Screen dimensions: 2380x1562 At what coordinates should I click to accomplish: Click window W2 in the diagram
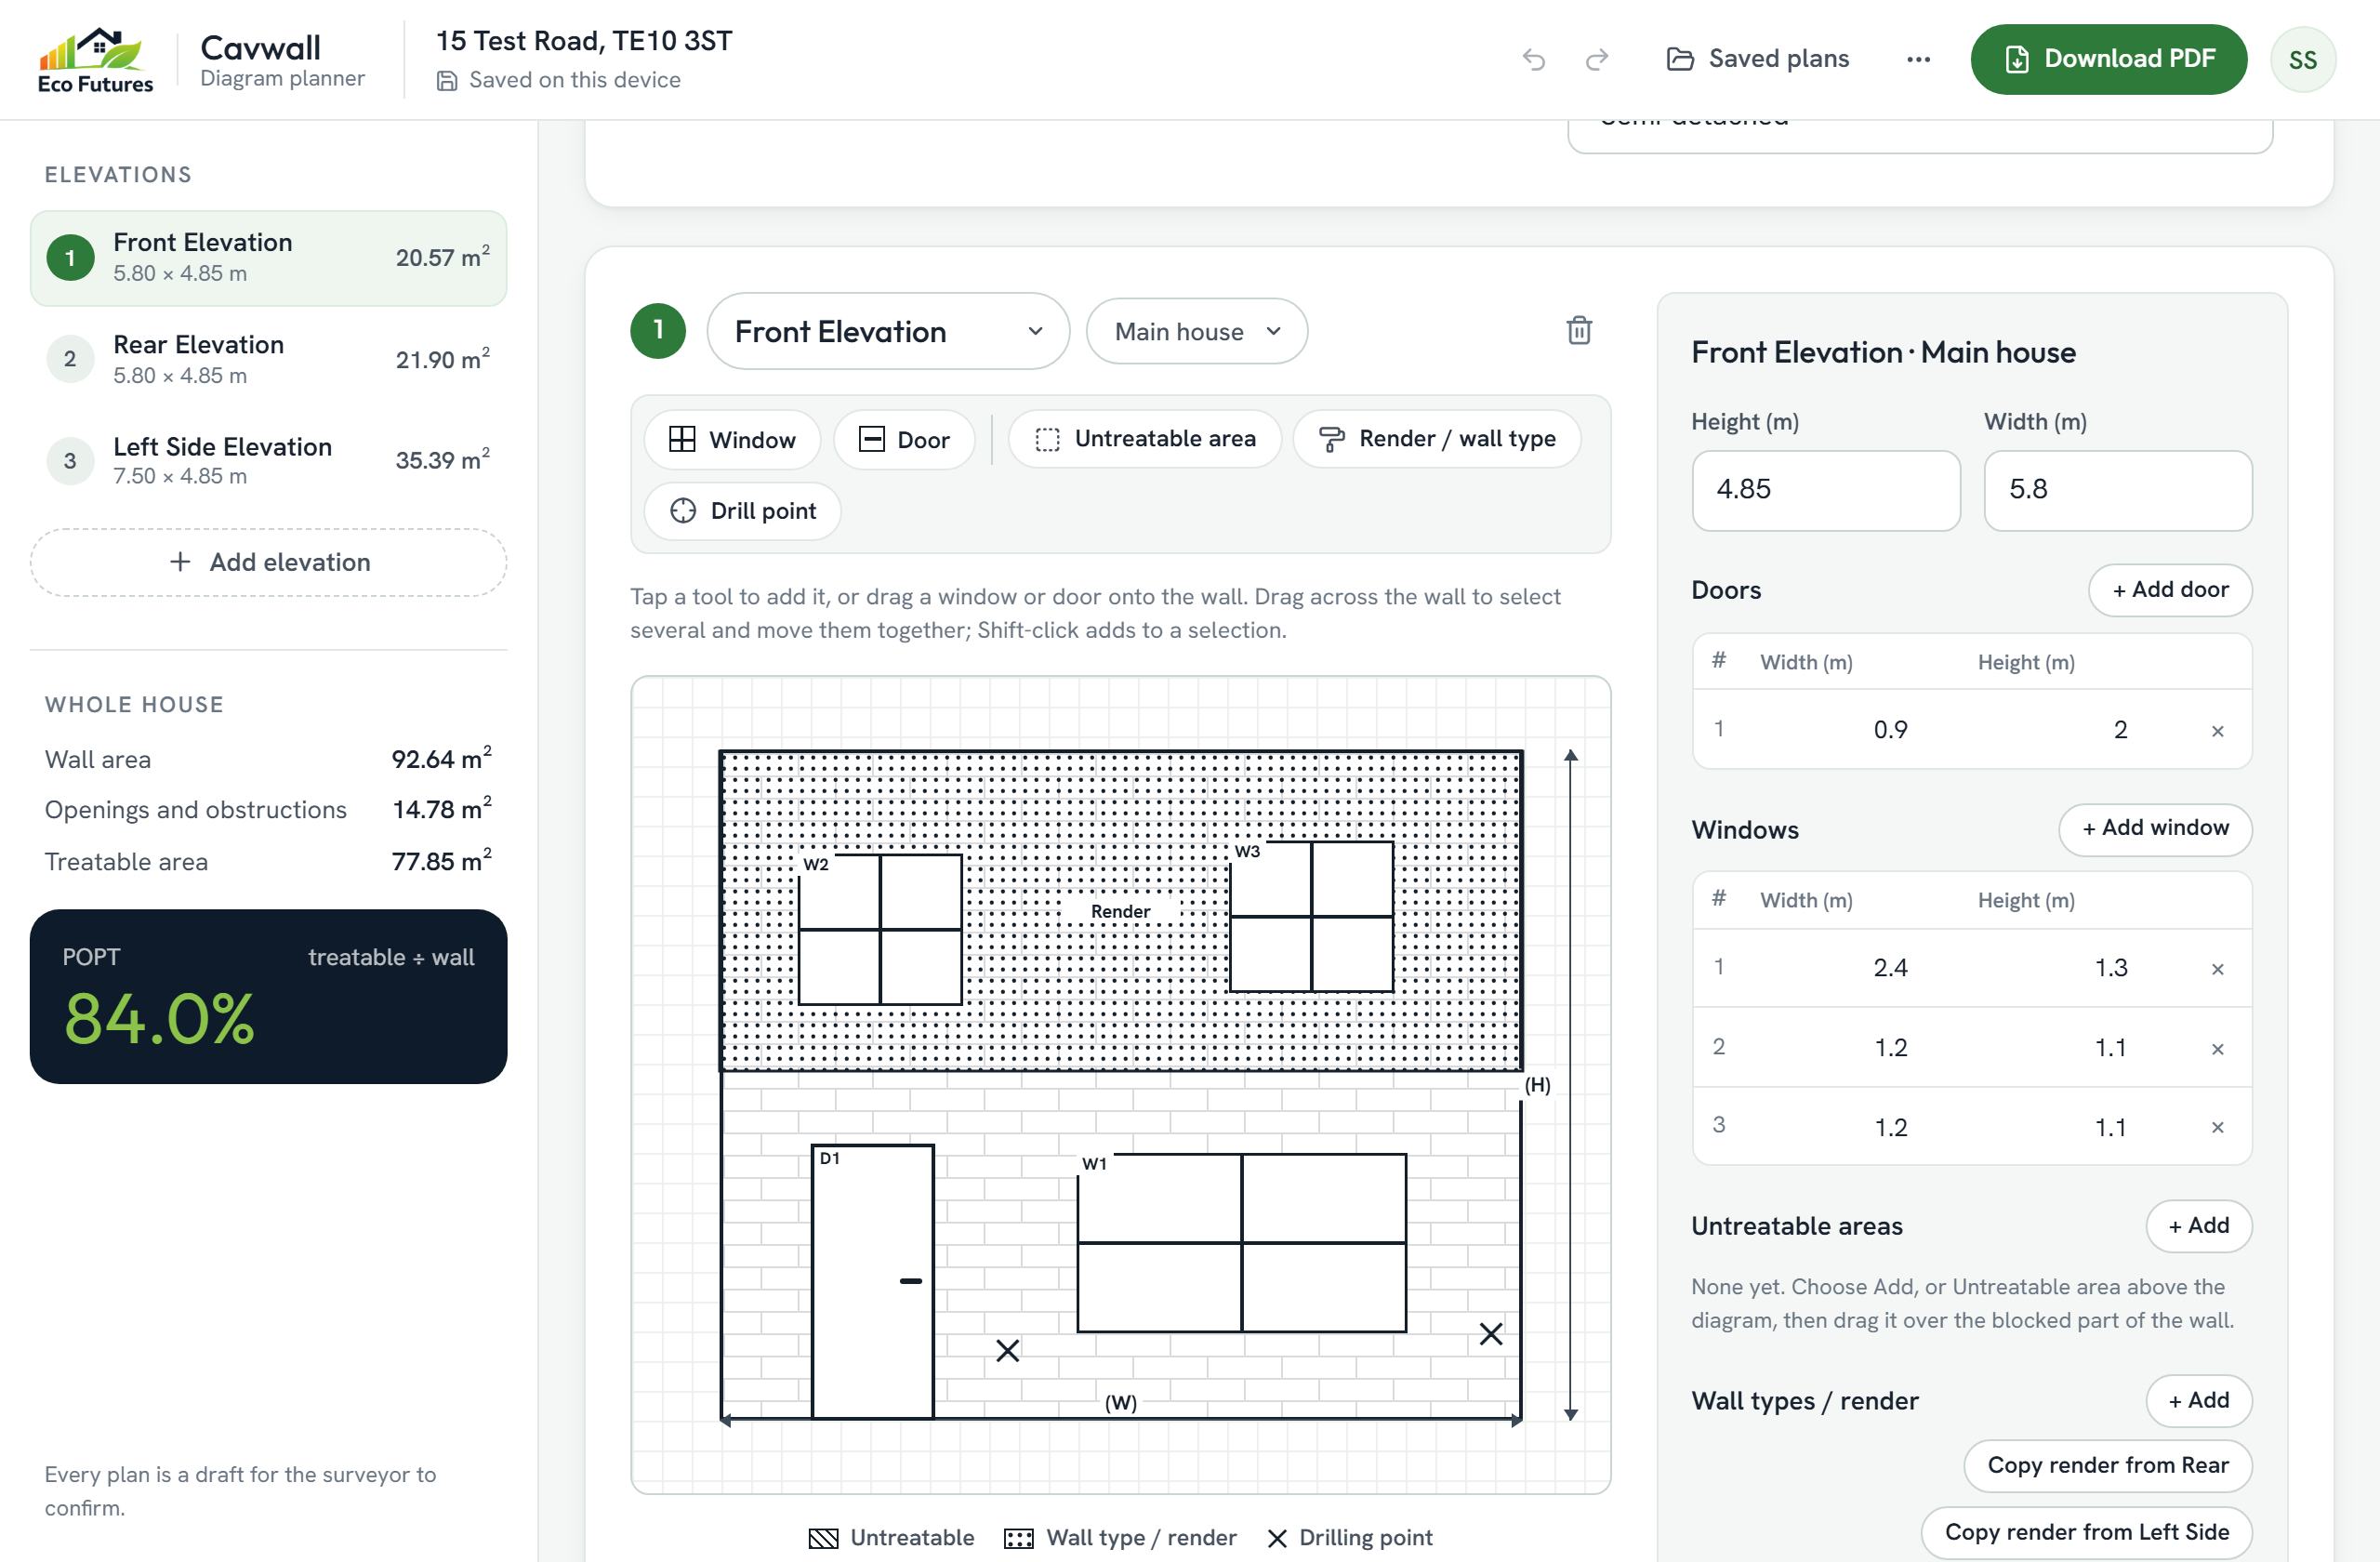[880, 929]
